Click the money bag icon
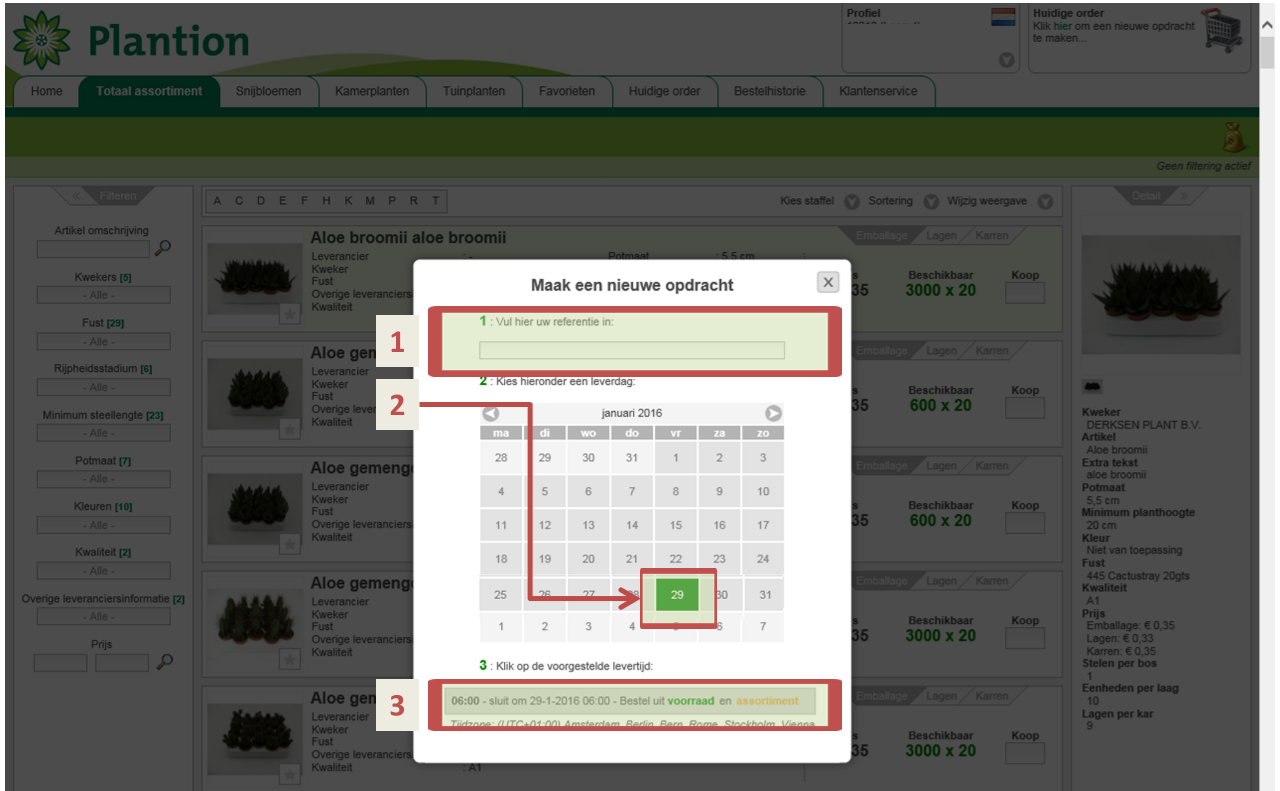Image resolution: width=1280 pixels, height=791 pixels. (1234, 138)
